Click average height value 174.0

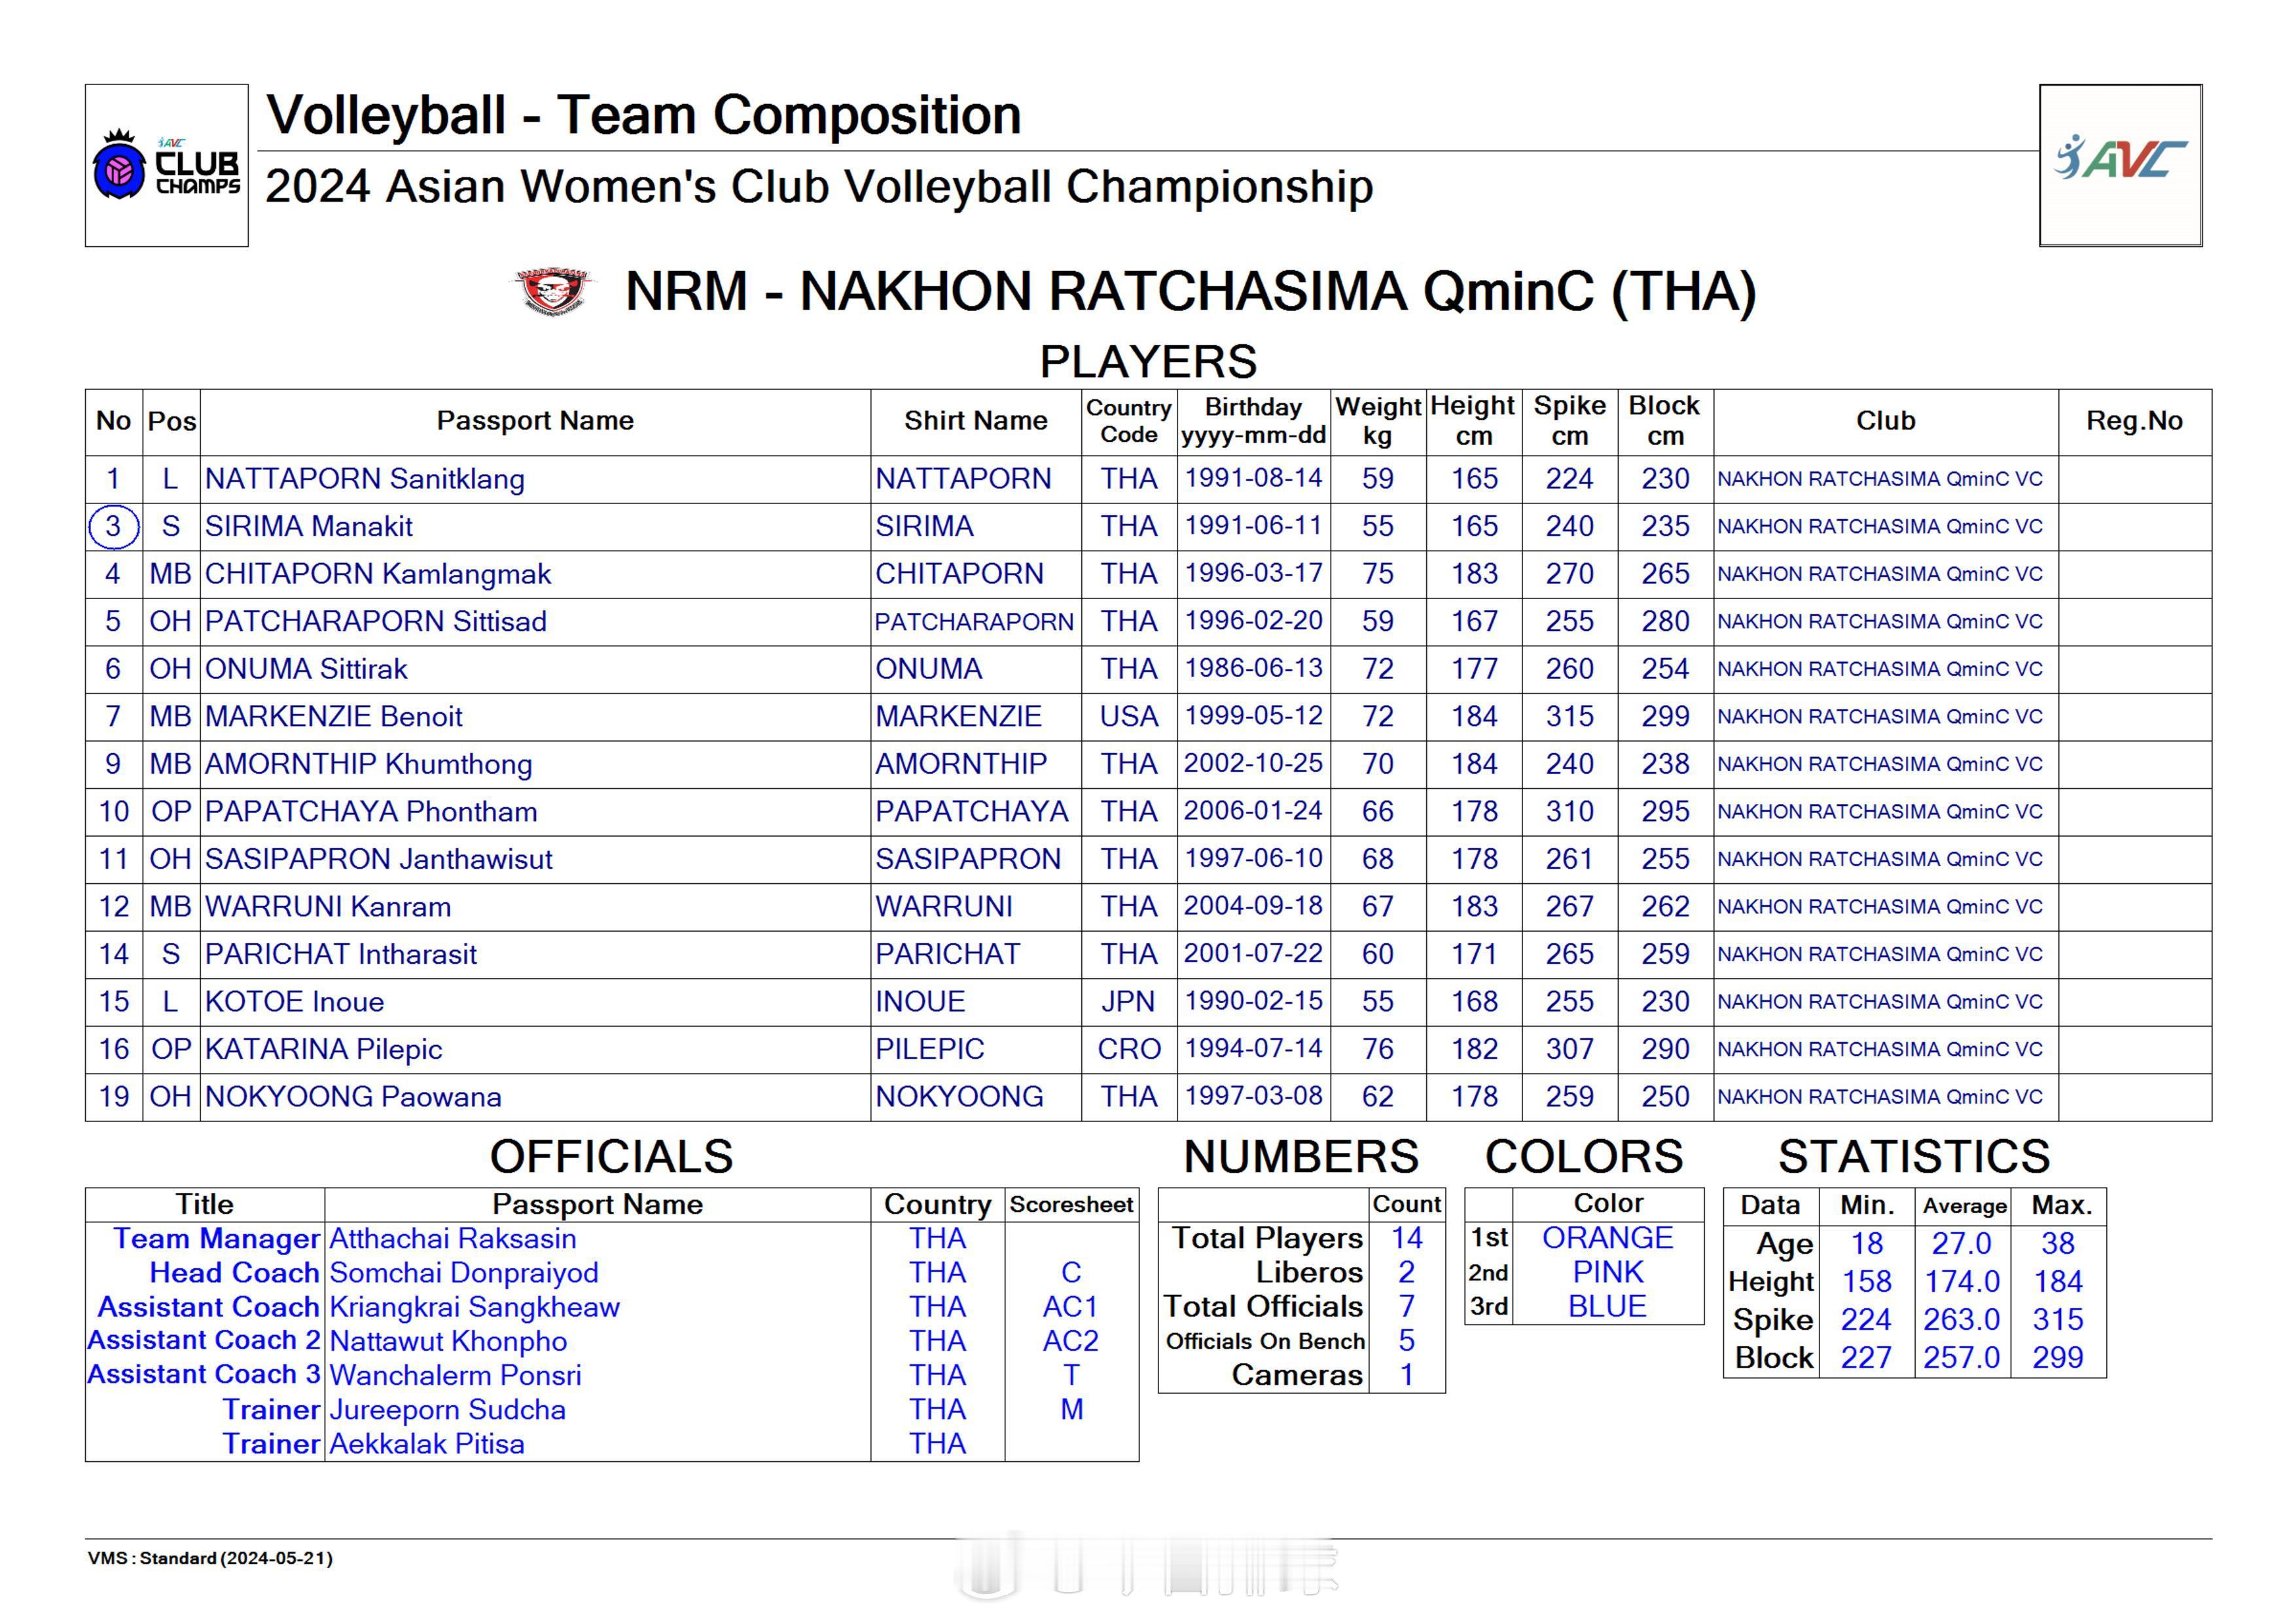pyautogui.click(x=1961, y=1281)
